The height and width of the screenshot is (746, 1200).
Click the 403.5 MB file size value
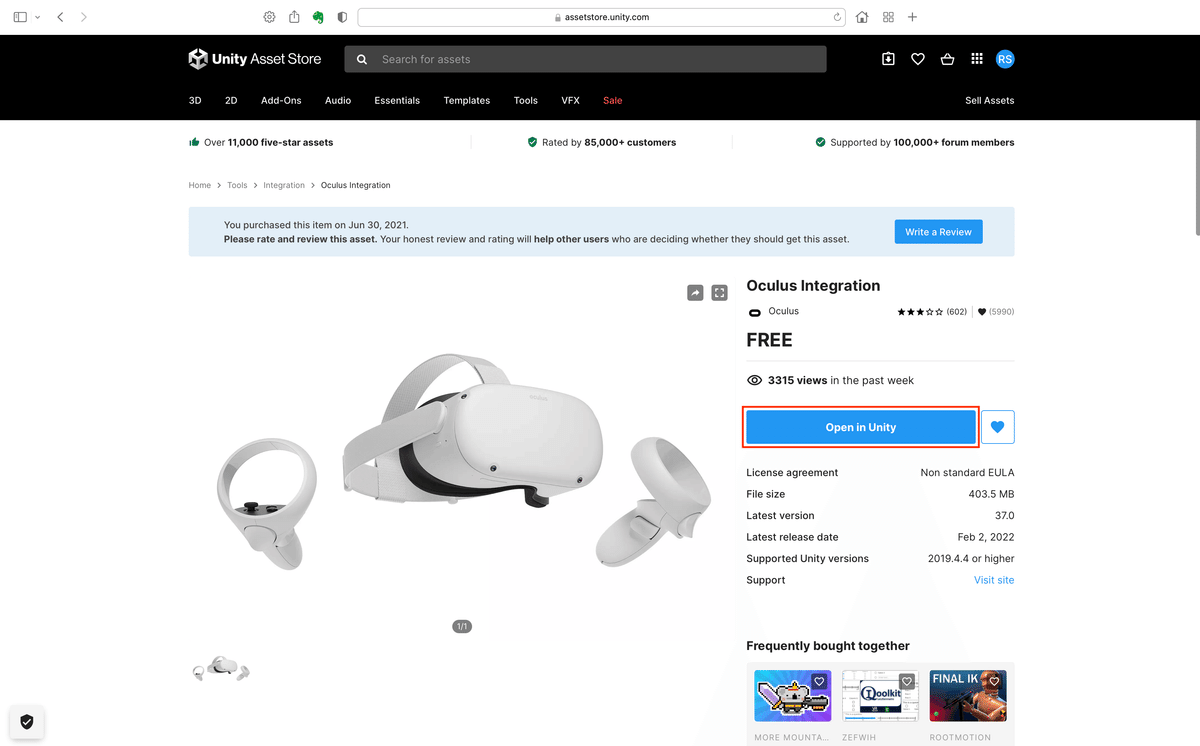coord(992,494)
